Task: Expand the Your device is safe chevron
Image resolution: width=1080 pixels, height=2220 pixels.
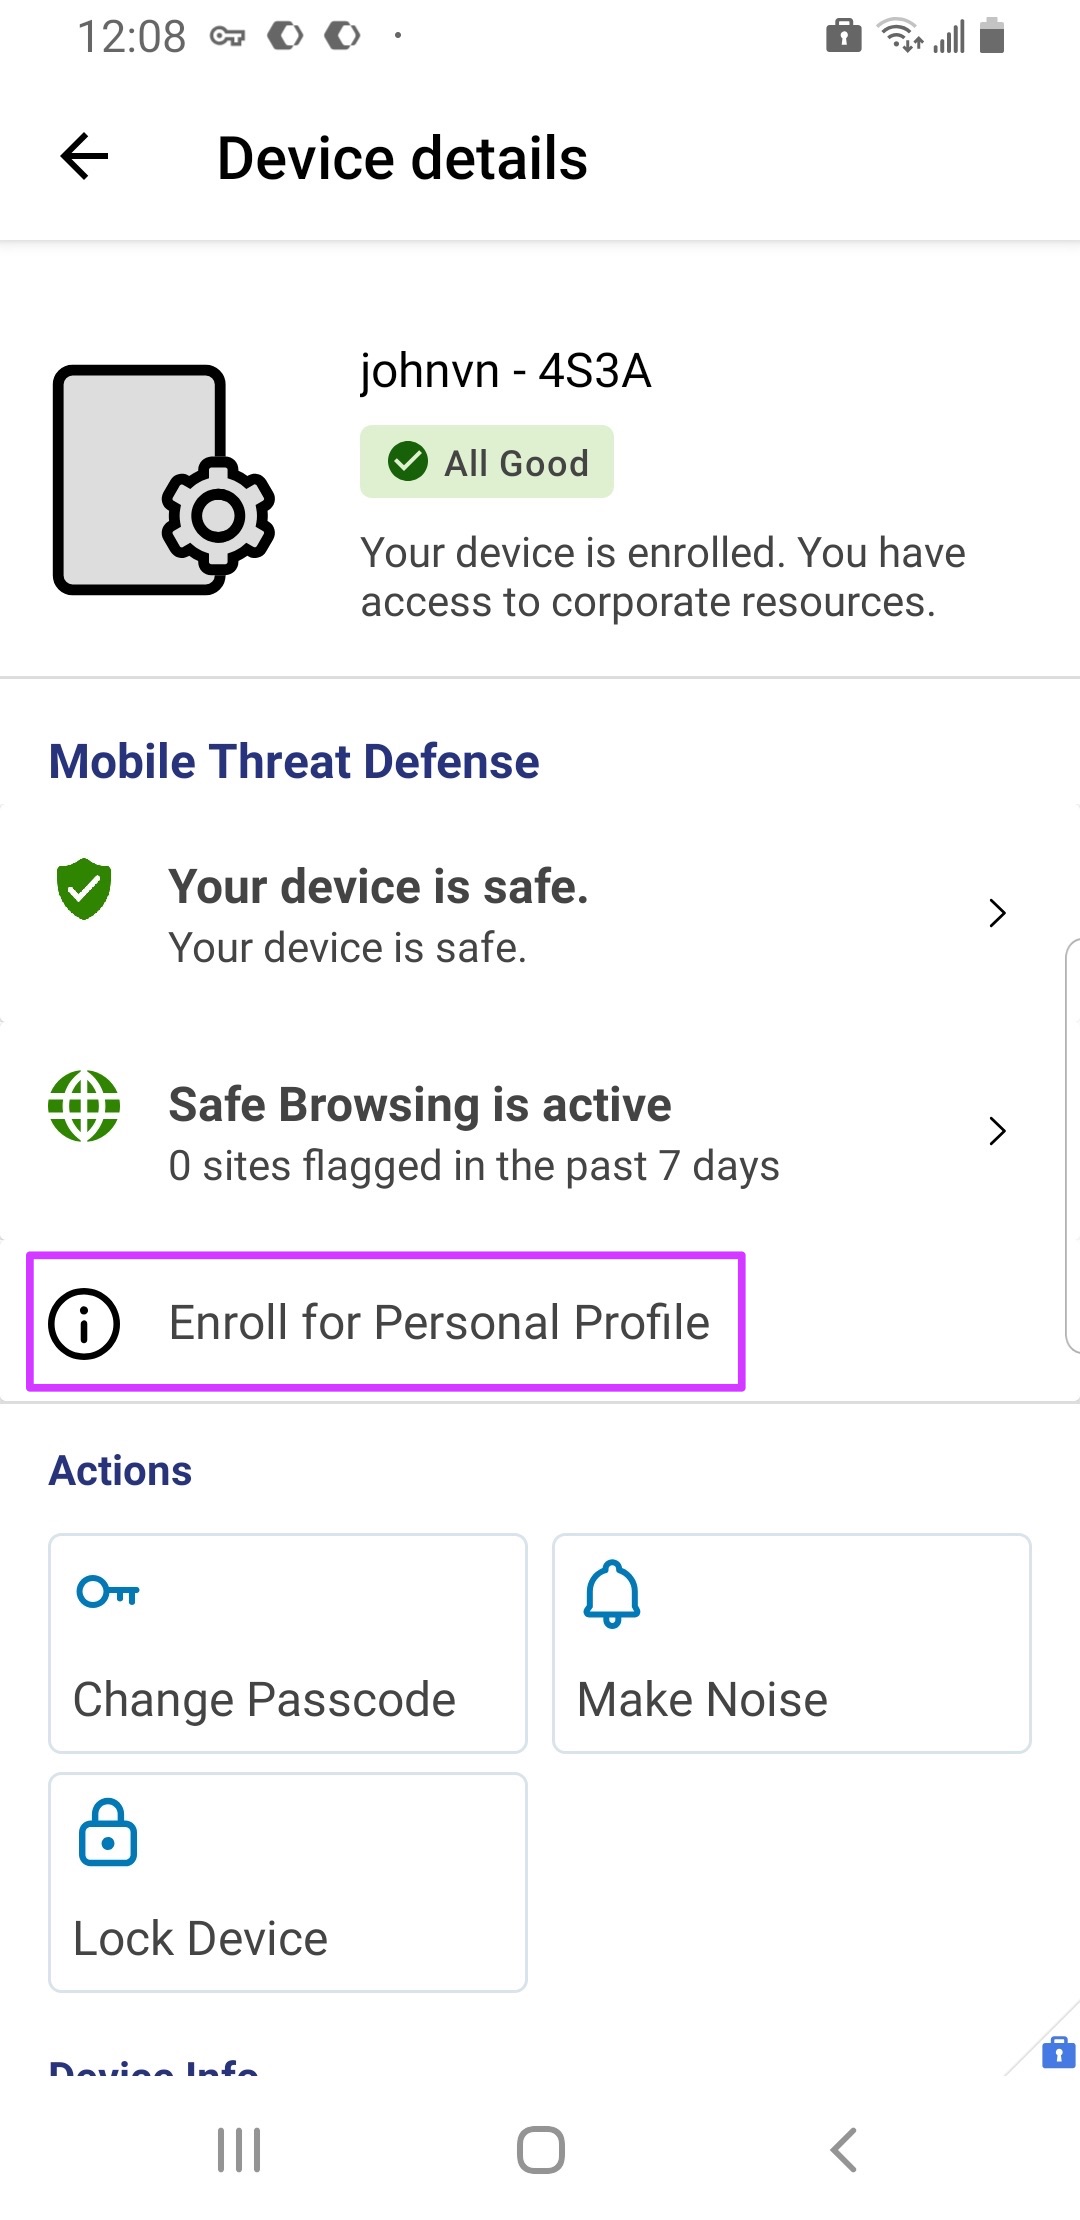Action: [x=997, y=913]
